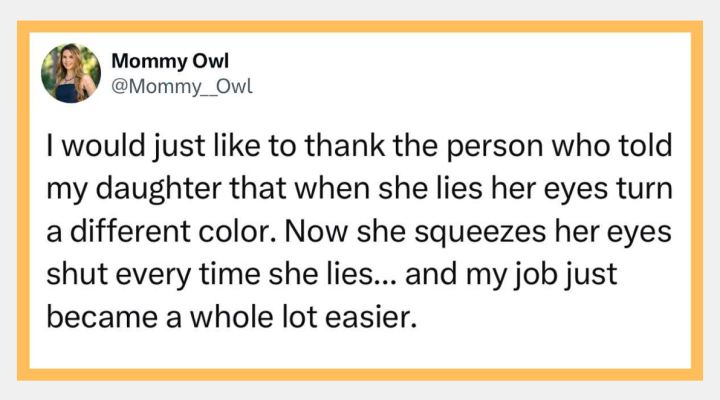
Task: Click the word "told" ending the first line
Action: [x=644, y=146]
